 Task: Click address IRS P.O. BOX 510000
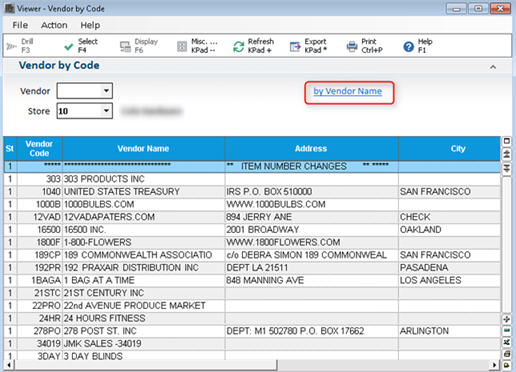click(x=269, y=192)
